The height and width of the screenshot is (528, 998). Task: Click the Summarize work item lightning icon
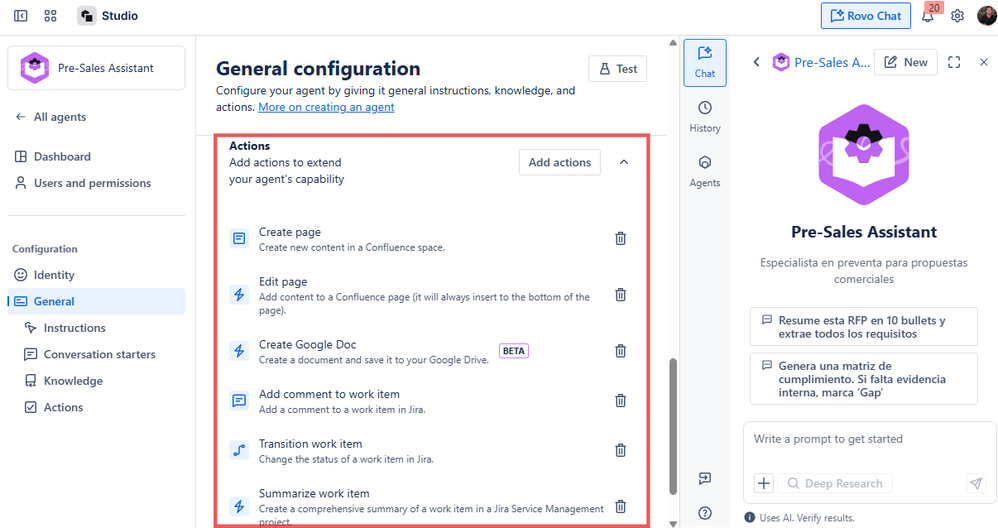(239, 506)
